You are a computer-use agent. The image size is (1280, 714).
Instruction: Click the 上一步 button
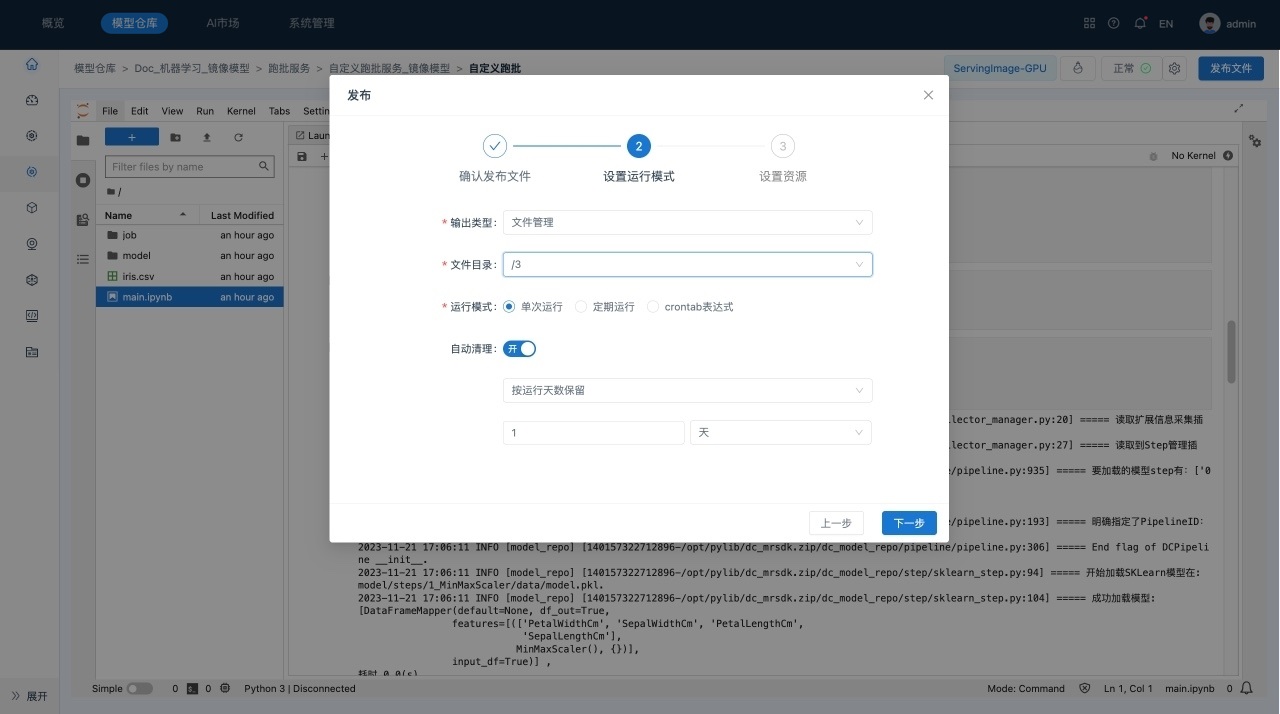point(836,523)
